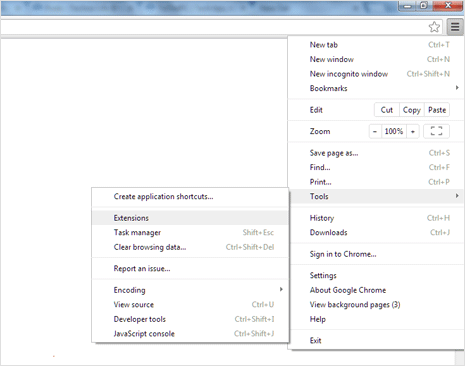Select Exit to quit Chrome
The width and height of the screenshot is (465, 366).
[x=376, y=340]
